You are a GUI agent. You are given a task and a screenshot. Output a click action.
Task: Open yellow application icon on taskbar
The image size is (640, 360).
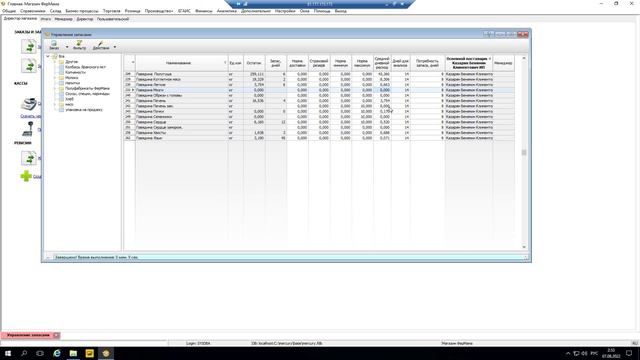tap(89, 353)
